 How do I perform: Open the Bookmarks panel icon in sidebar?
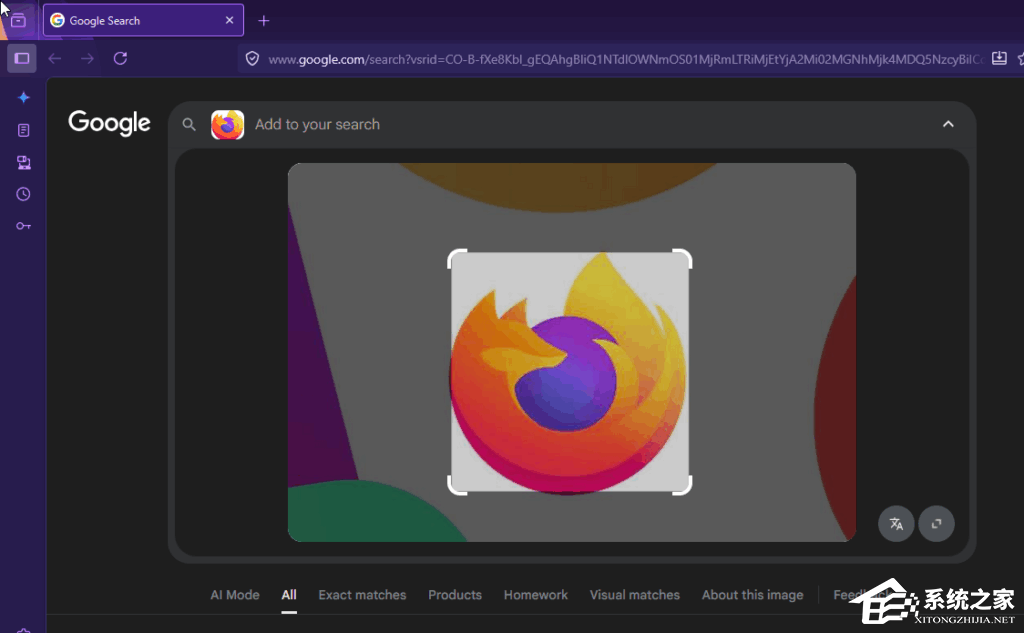click(x=22, y=129)
